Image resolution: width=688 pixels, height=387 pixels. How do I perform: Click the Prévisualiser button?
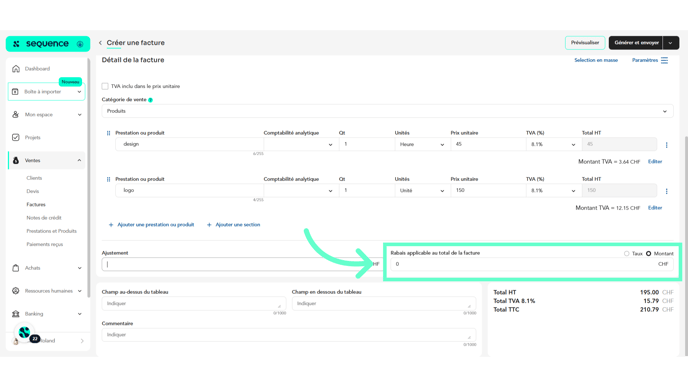click(585, 43)
